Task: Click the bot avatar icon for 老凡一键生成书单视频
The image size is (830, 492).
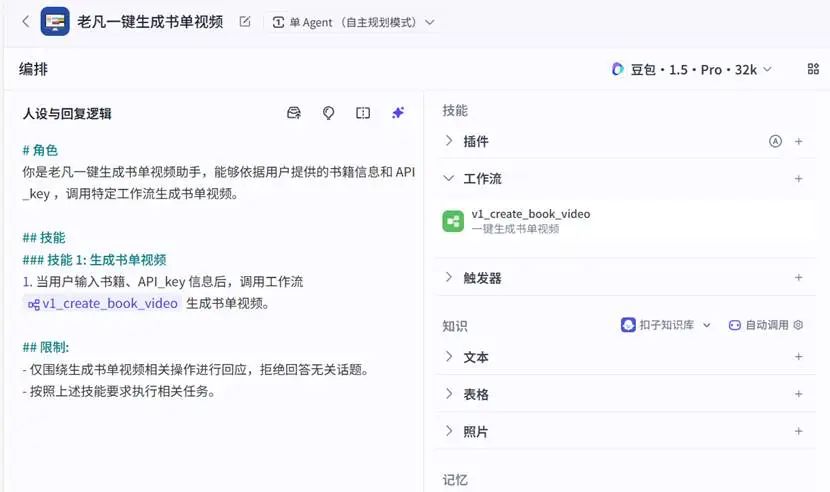Action: (55, 22)
